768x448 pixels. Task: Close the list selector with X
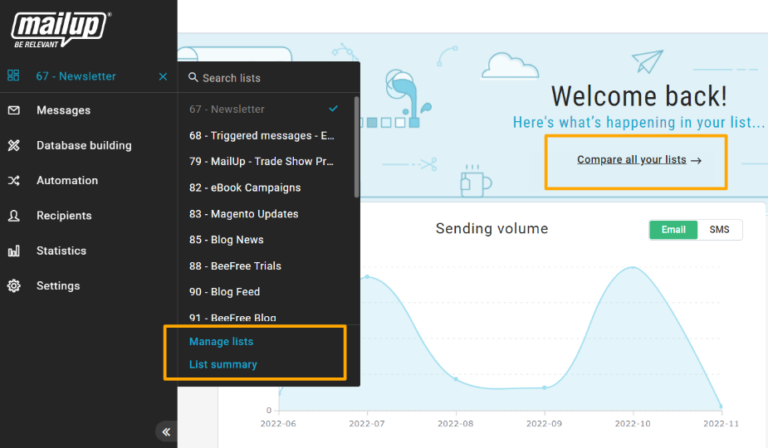163,77
